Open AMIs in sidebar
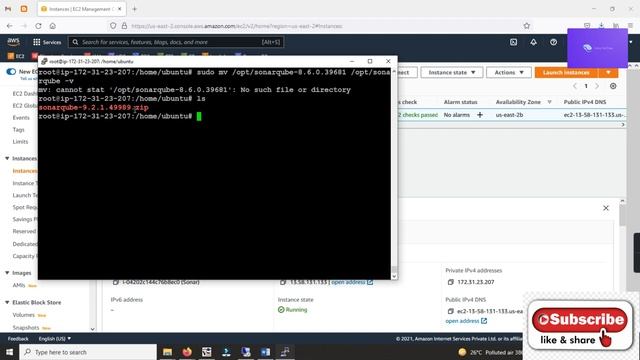This screenshot has width=640, height=360. point(19,285)
